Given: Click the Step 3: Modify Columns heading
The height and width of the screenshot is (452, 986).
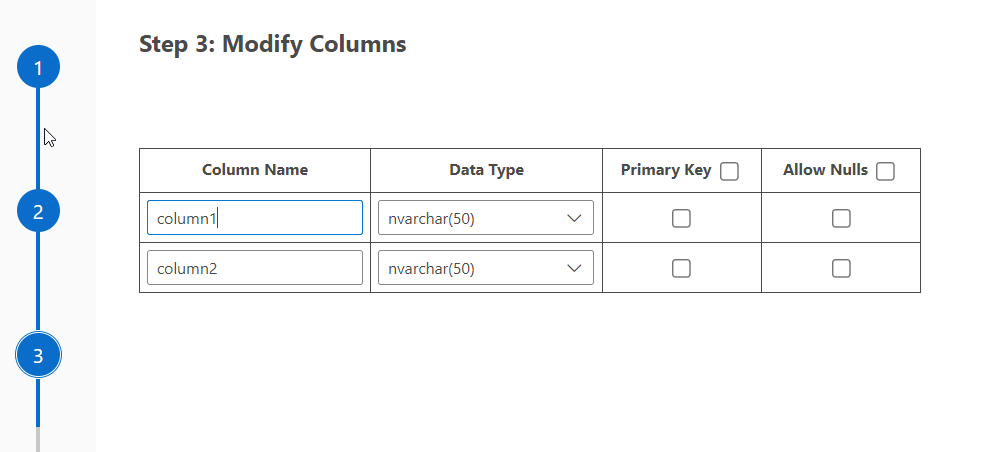Looking at the screenshot, I should click(272, 44).
